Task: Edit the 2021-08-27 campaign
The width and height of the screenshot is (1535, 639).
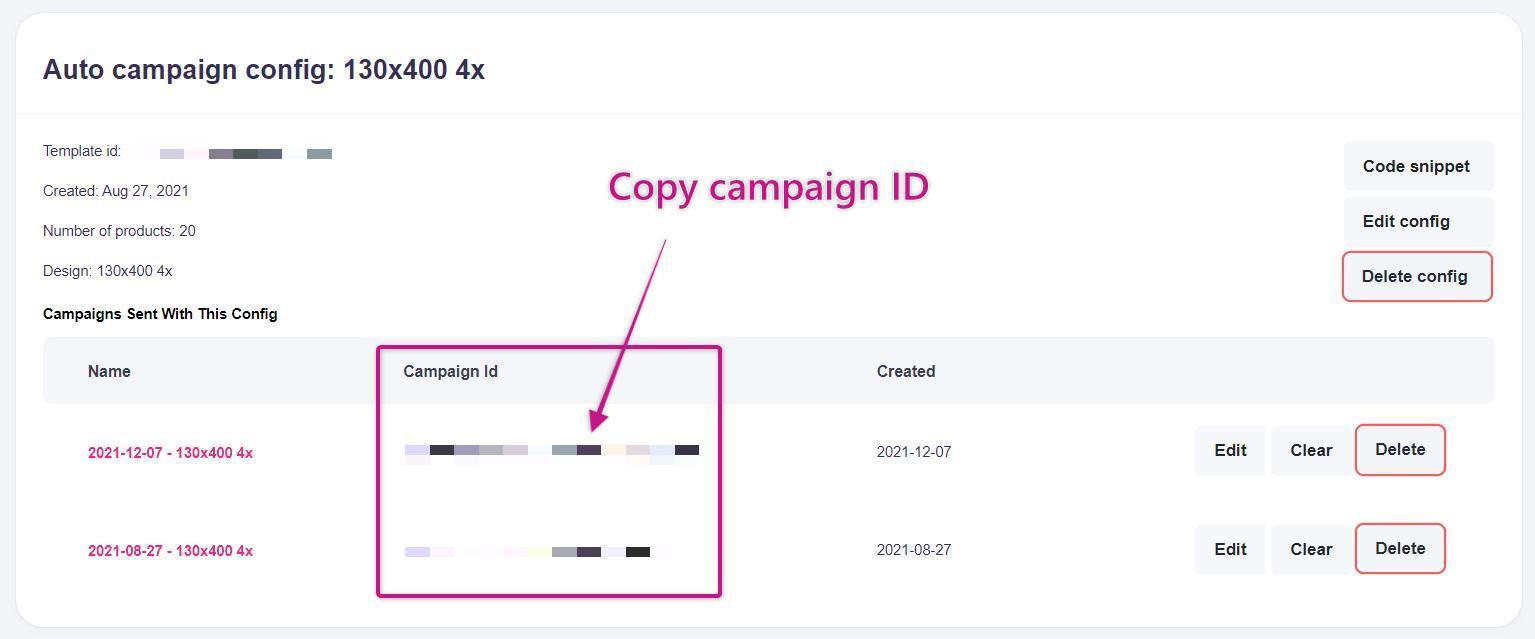Action: (x=1230, y=549)
